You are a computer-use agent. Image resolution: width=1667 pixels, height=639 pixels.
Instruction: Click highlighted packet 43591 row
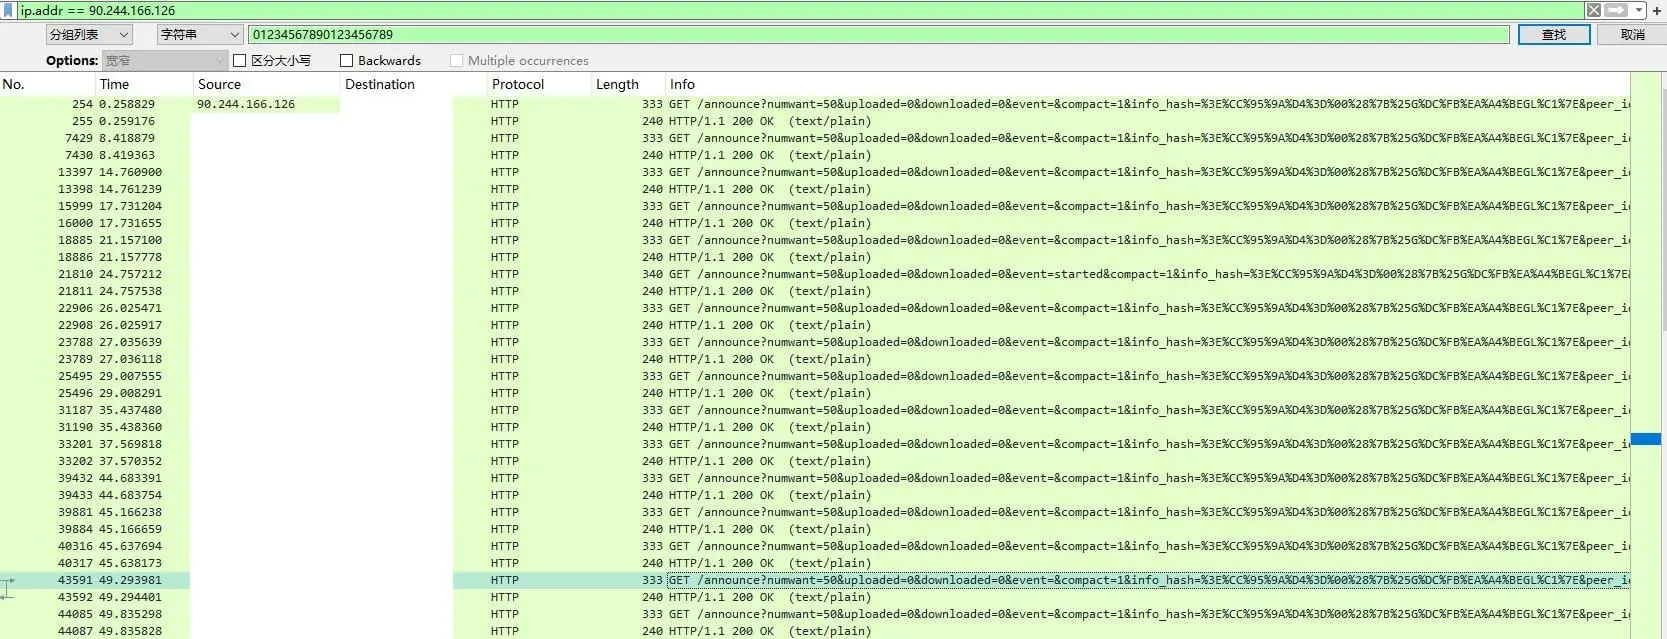pyautogui.click(x=815, y=580)
